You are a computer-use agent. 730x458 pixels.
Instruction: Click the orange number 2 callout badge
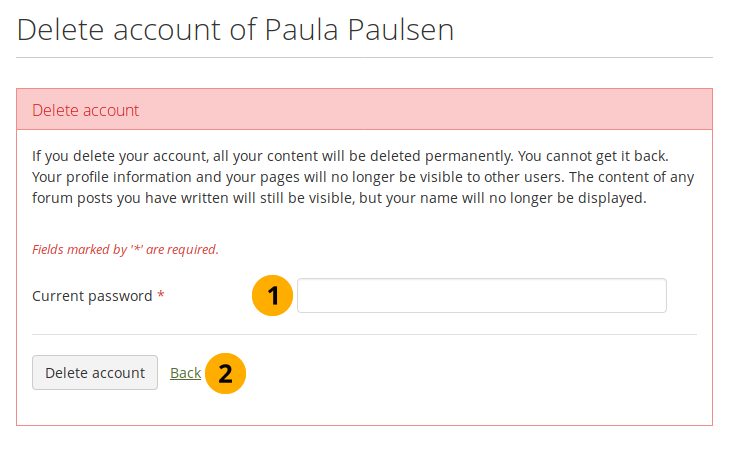point(226,373)
